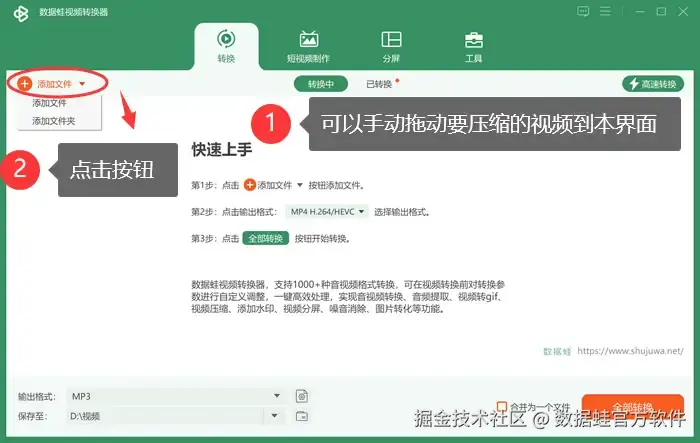Toggle the 合并为一个文件 checkbox
Viewport: 700px width, 443px height.
click(502, 406)
